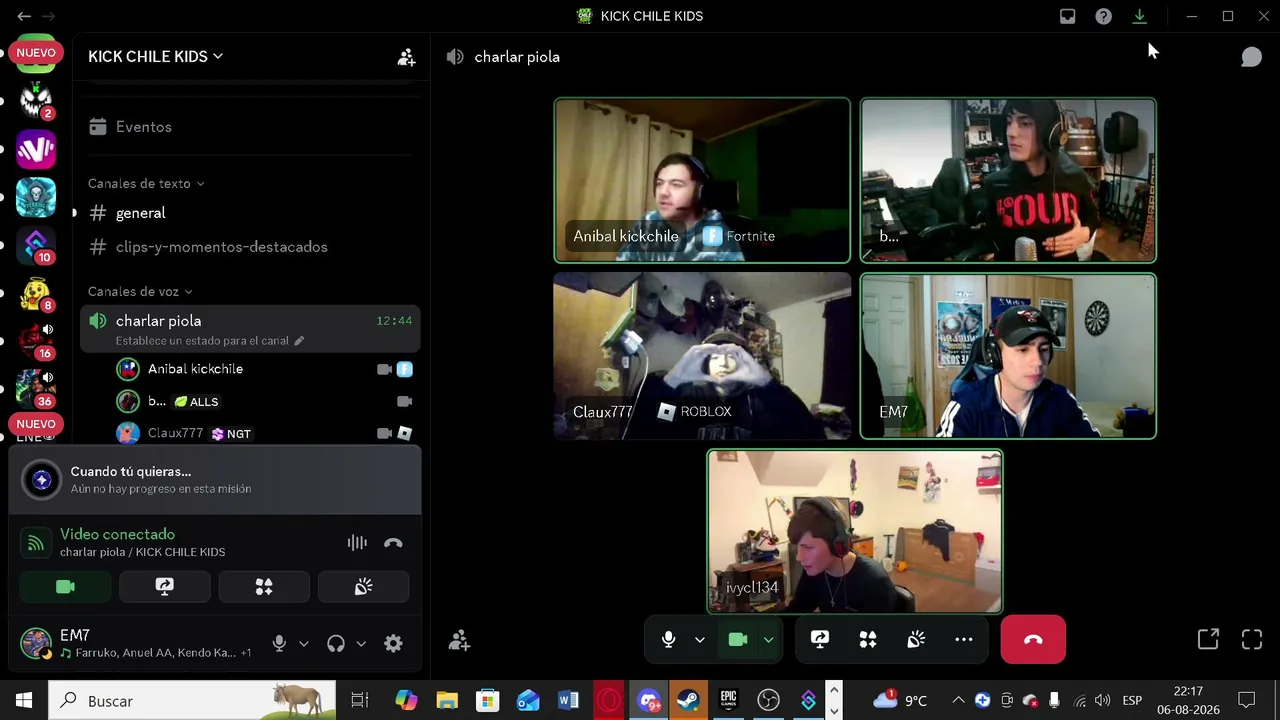Open Epic Games Launcher from the taskbar
The image size is (1280, 720).
(728, 701)
